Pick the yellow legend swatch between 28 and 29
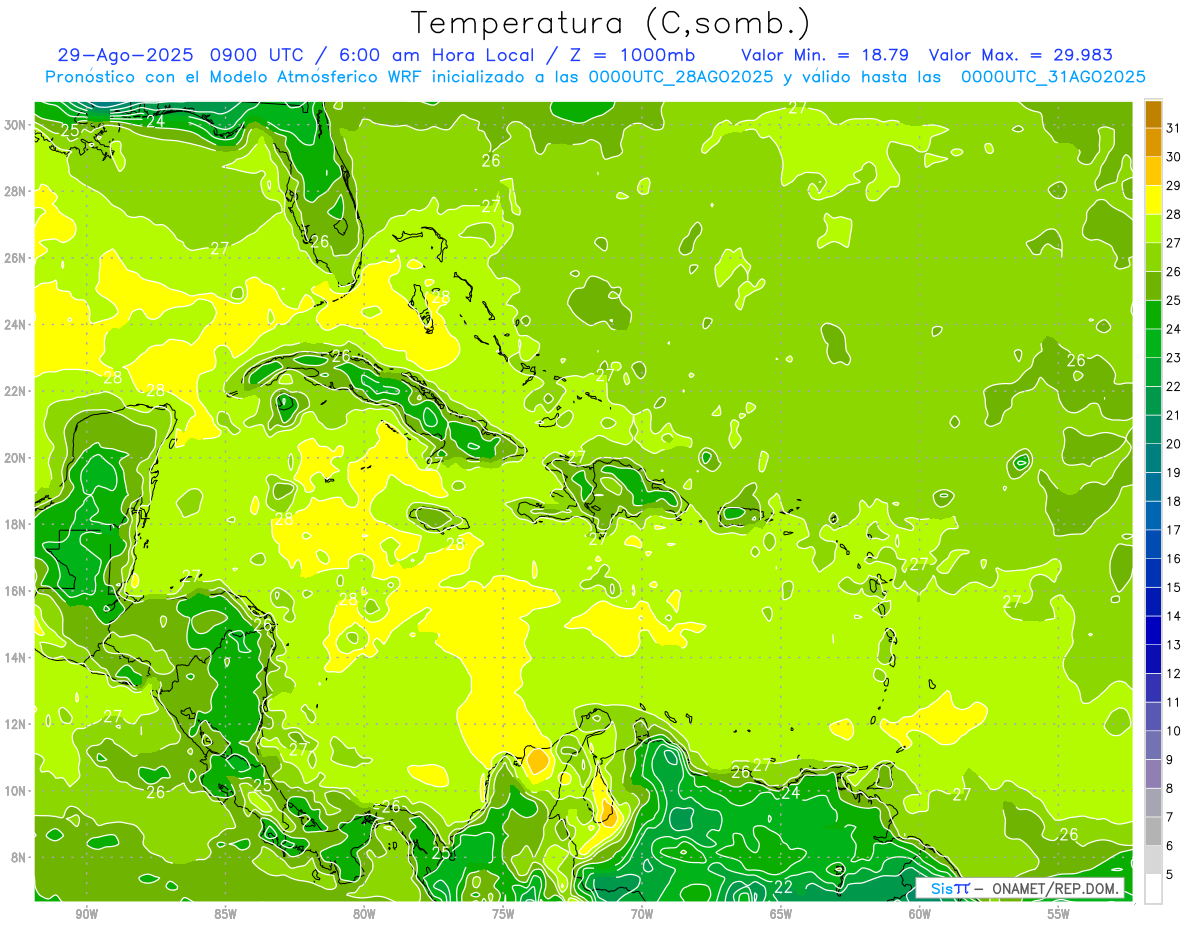The image size is (1200, 927). click(x=1153, y=200)
